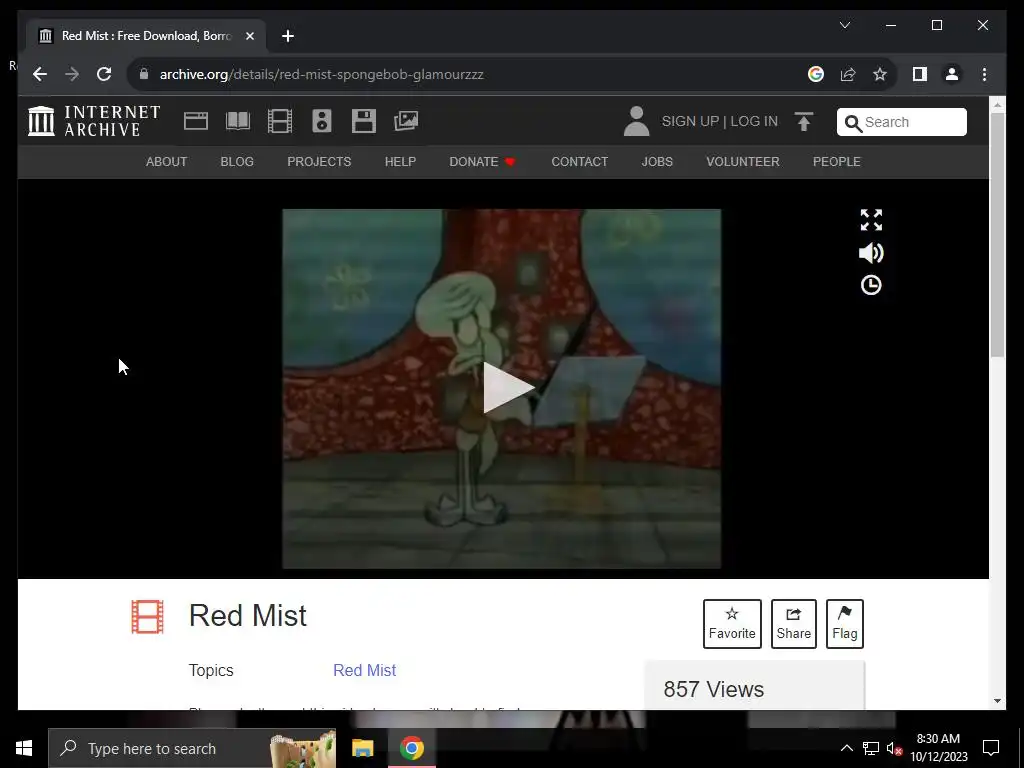Click the SIGN UP link
Screen dimensions: 1024x768
pyautogui.click(x=690, y=121)
